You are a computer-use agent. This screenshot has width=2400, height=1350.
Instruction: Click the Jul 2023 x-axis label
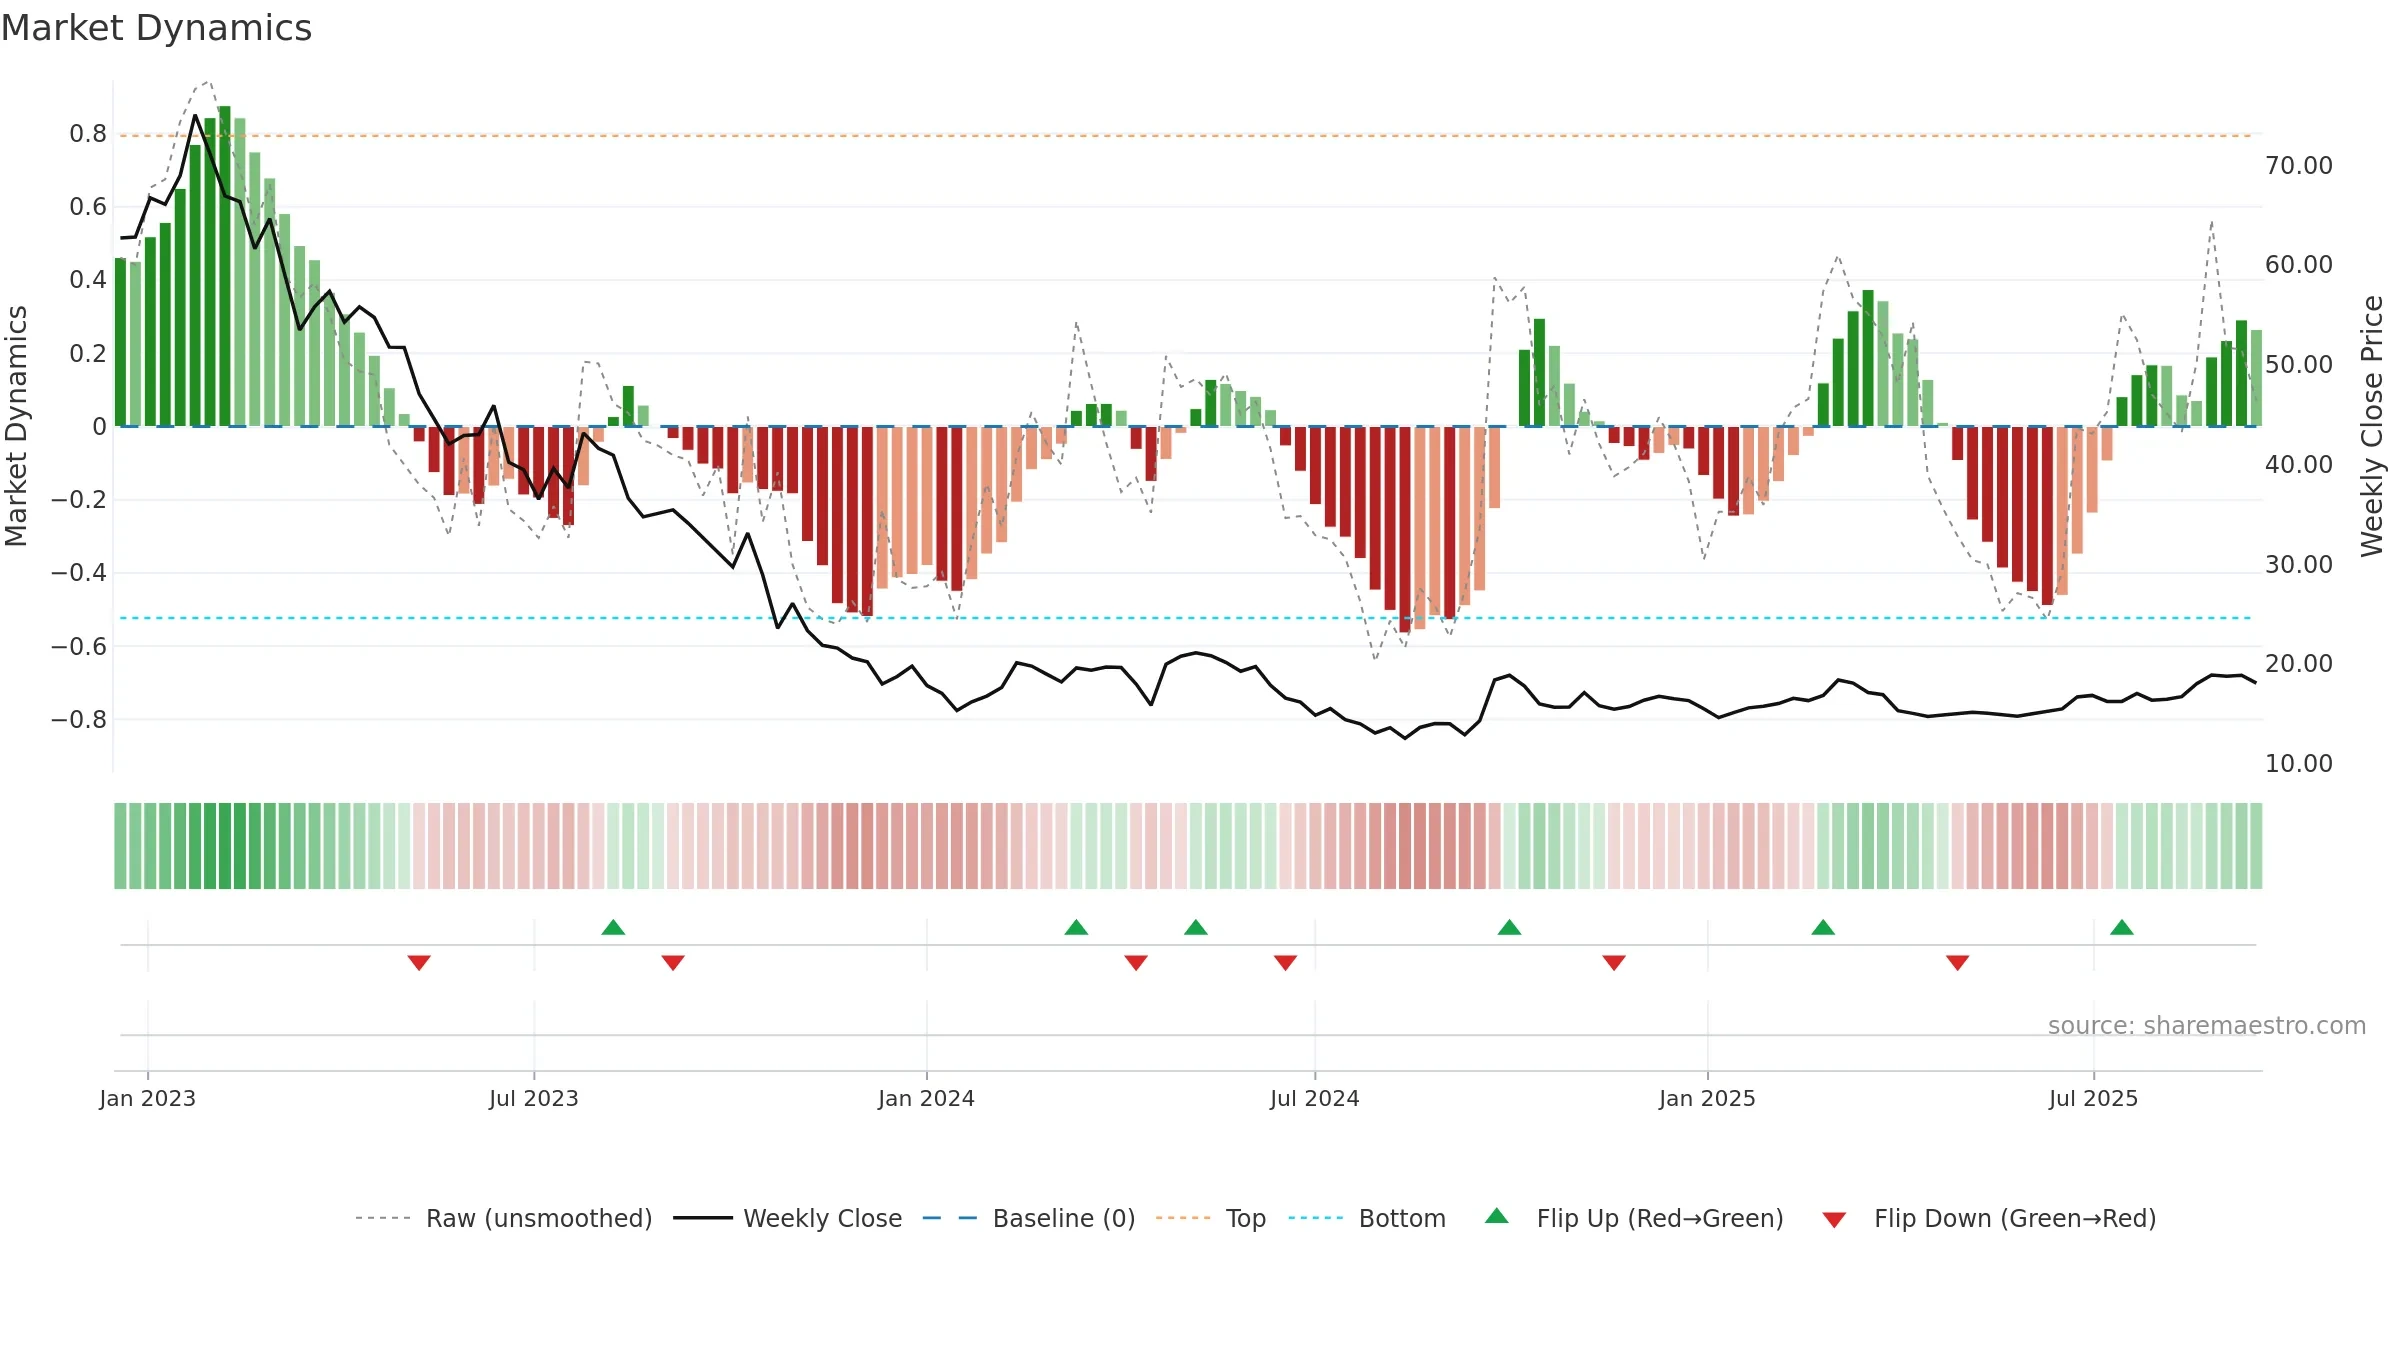point(534,1098)
